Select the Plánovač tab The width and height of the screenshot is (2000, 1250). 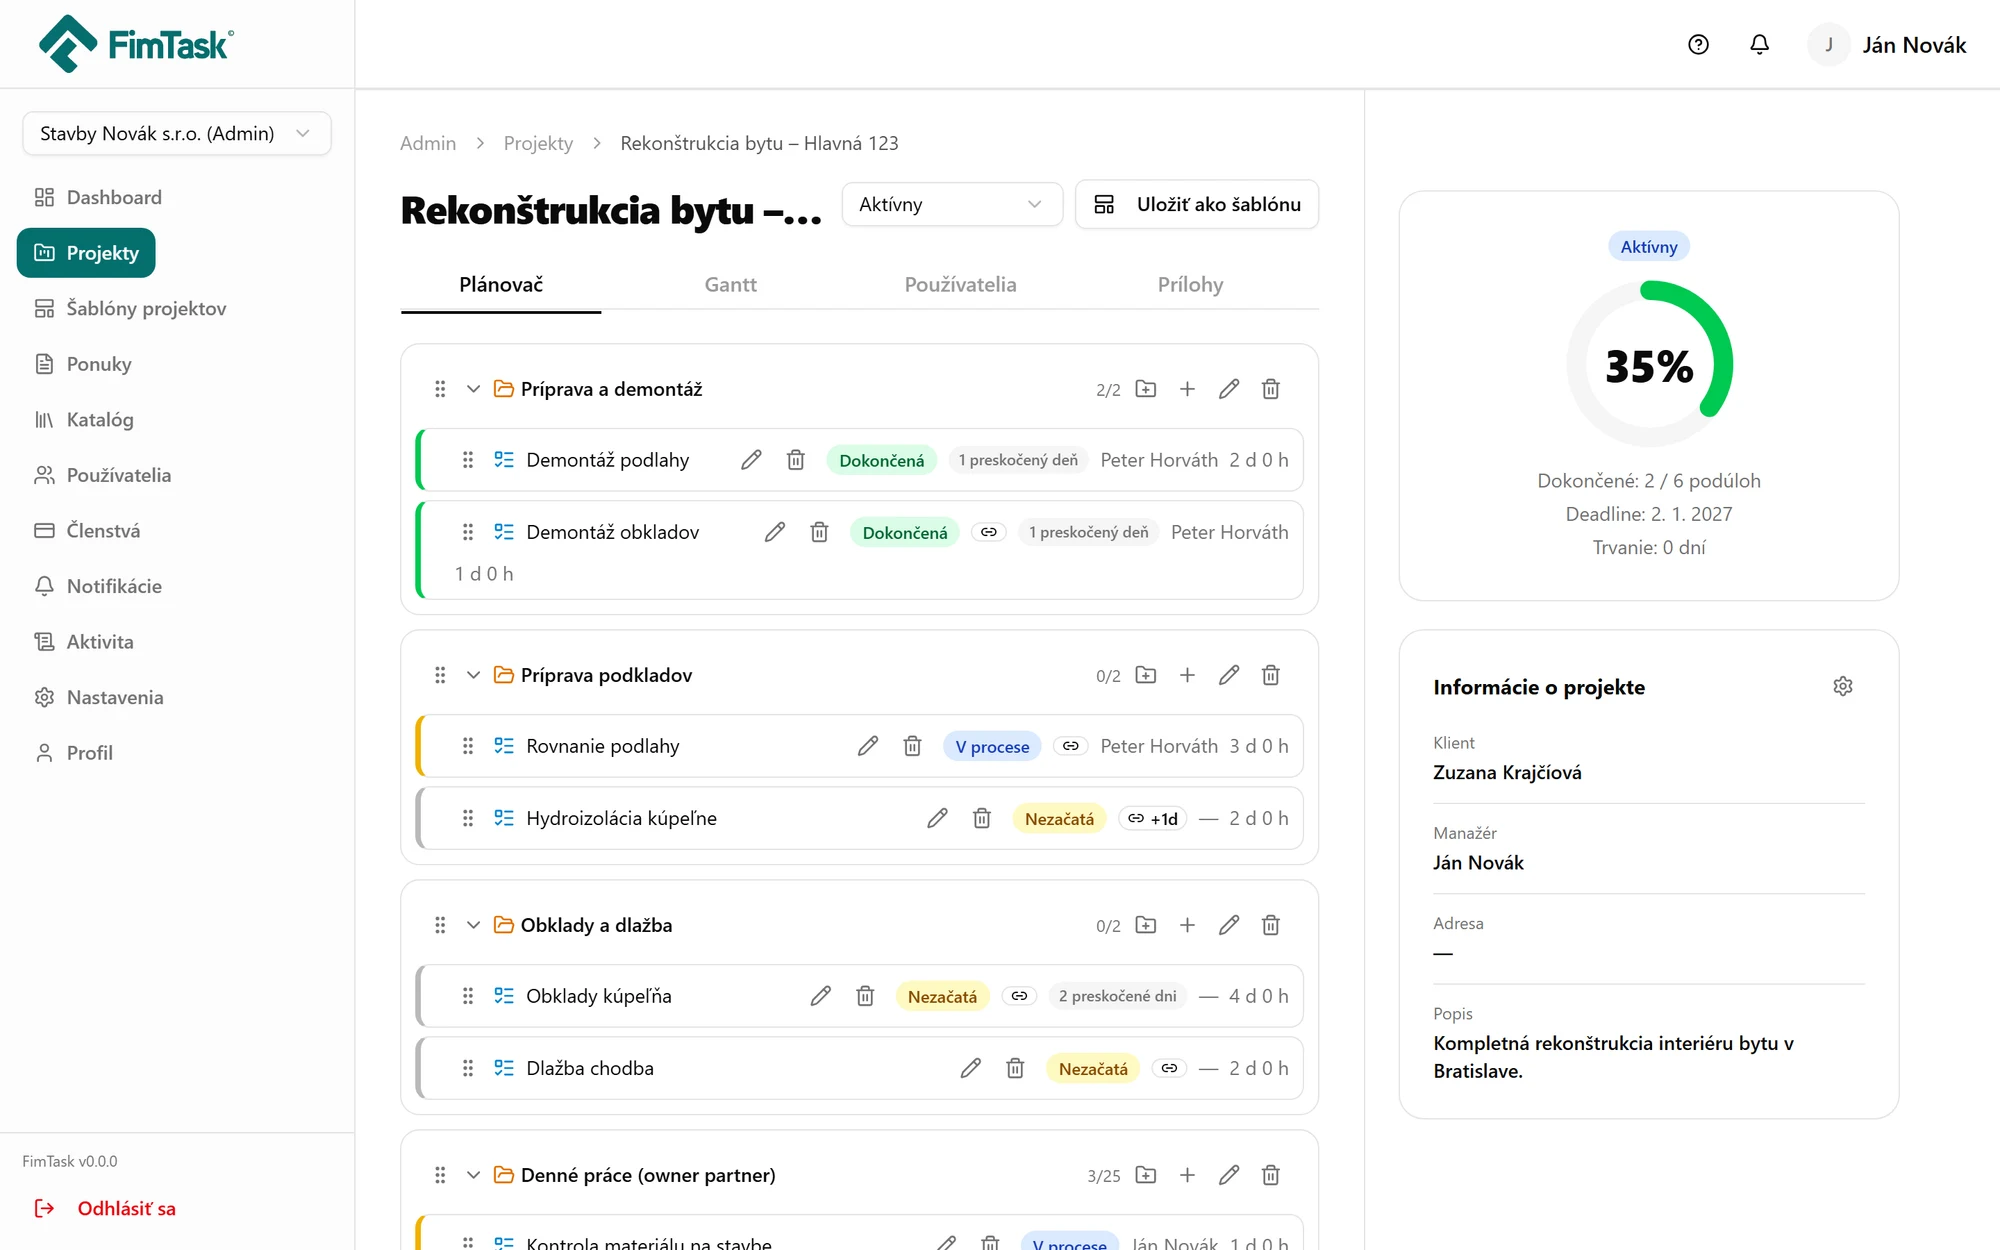[501, 285]
